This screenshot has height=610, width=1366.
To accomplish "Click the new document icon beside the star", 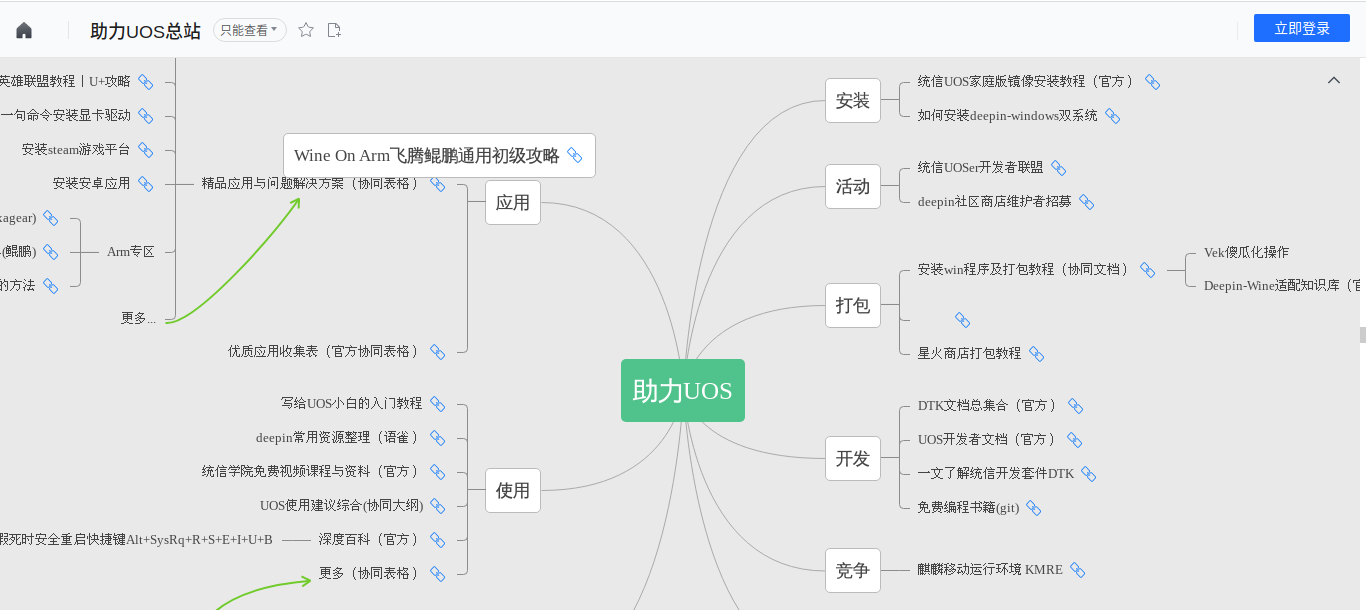I will click(333, 29).
